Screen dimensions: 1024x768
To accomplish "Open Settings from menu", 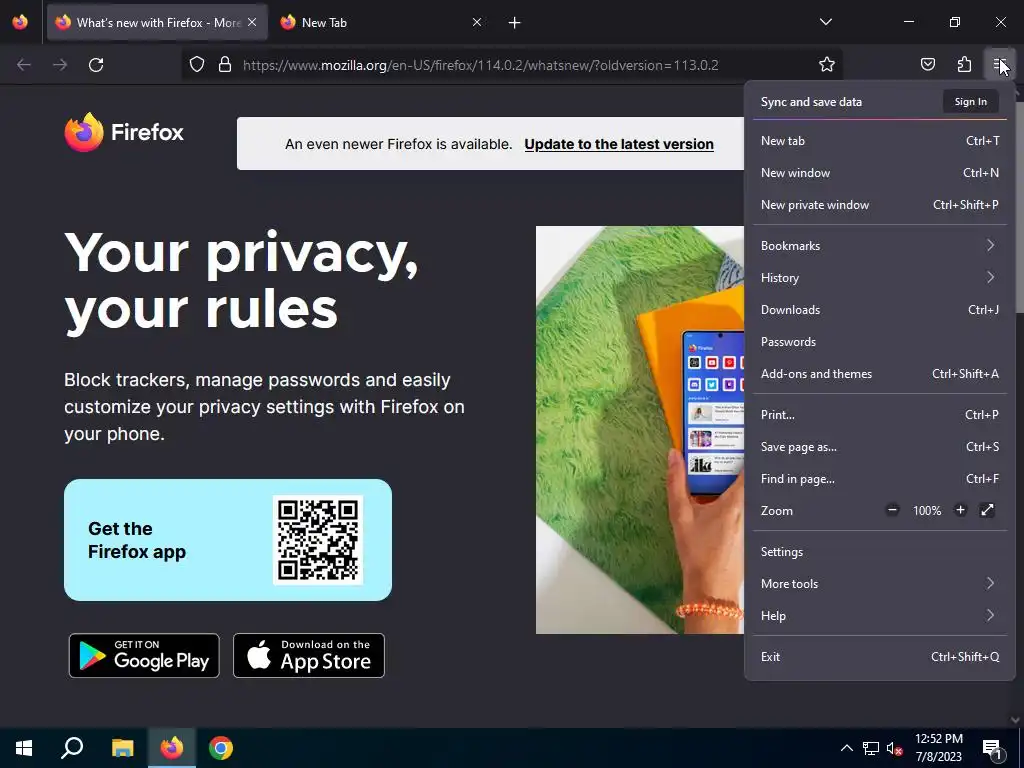I will point(880,552).
